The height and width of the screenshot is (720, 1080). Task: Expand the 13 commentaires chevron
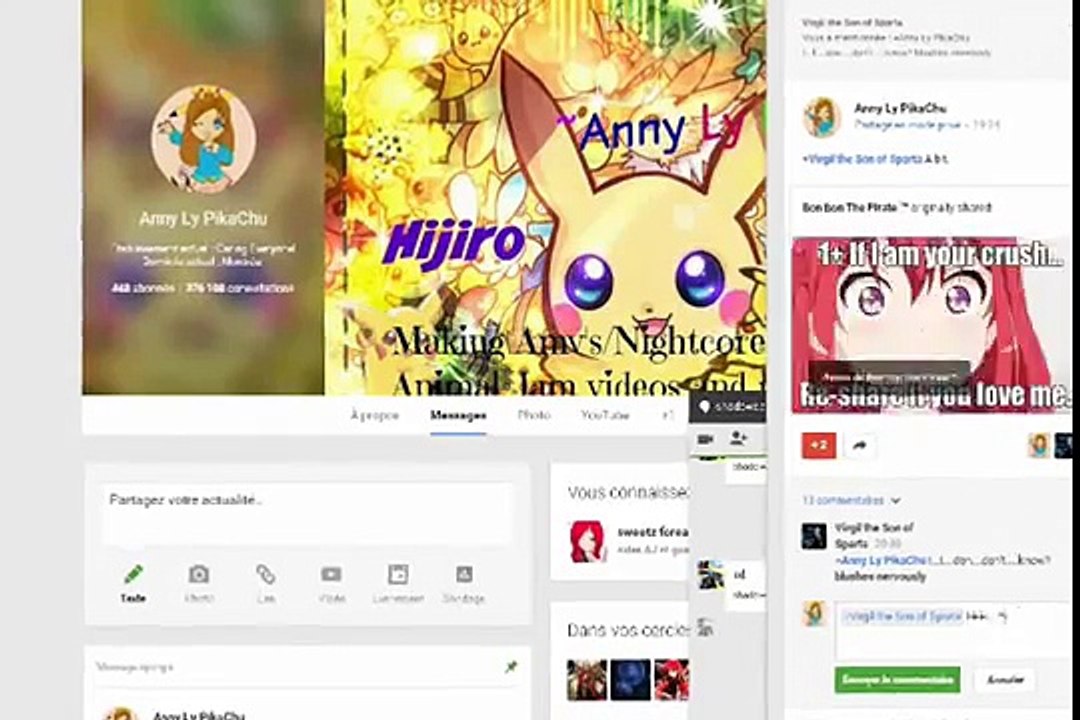coord(895,501)
